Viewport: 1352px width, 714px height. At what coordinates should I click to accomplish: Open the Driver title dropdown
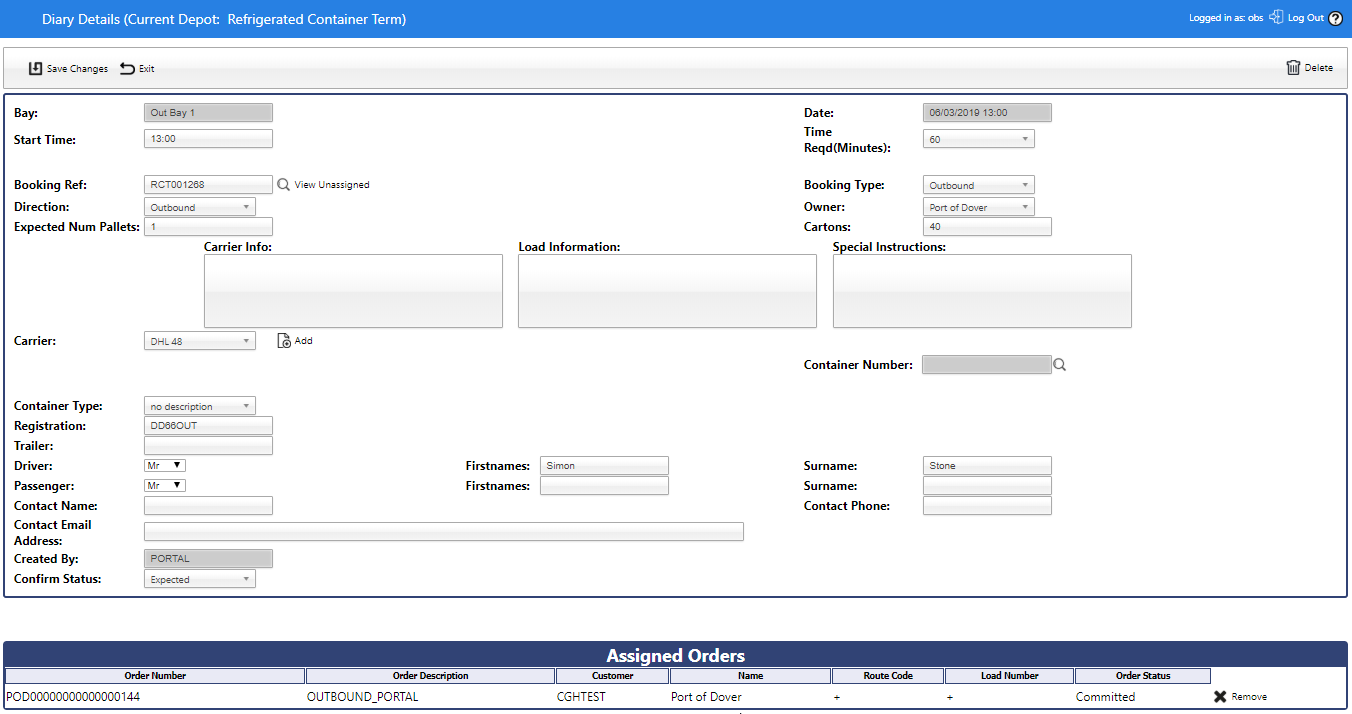coord(165,466)
